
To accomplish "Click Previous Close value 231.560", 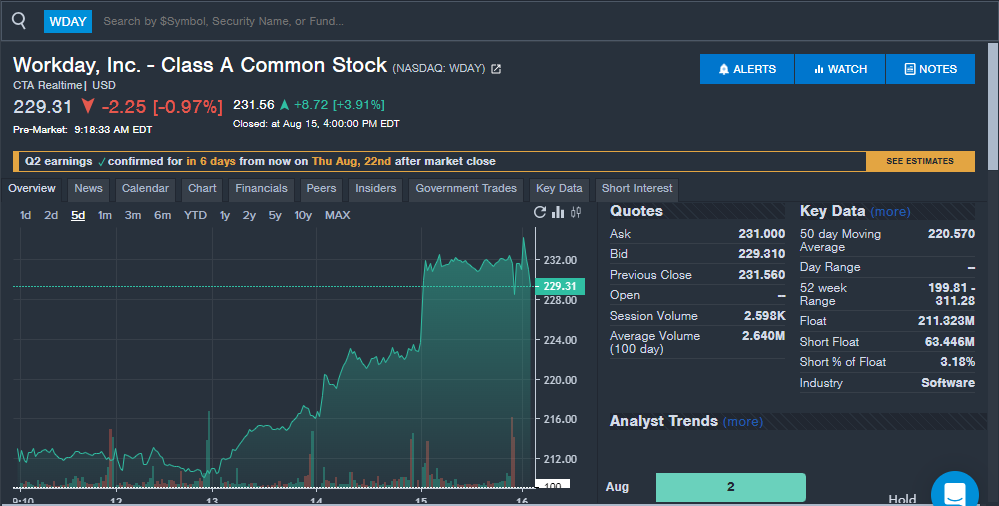I will click(x=761, y=275).
